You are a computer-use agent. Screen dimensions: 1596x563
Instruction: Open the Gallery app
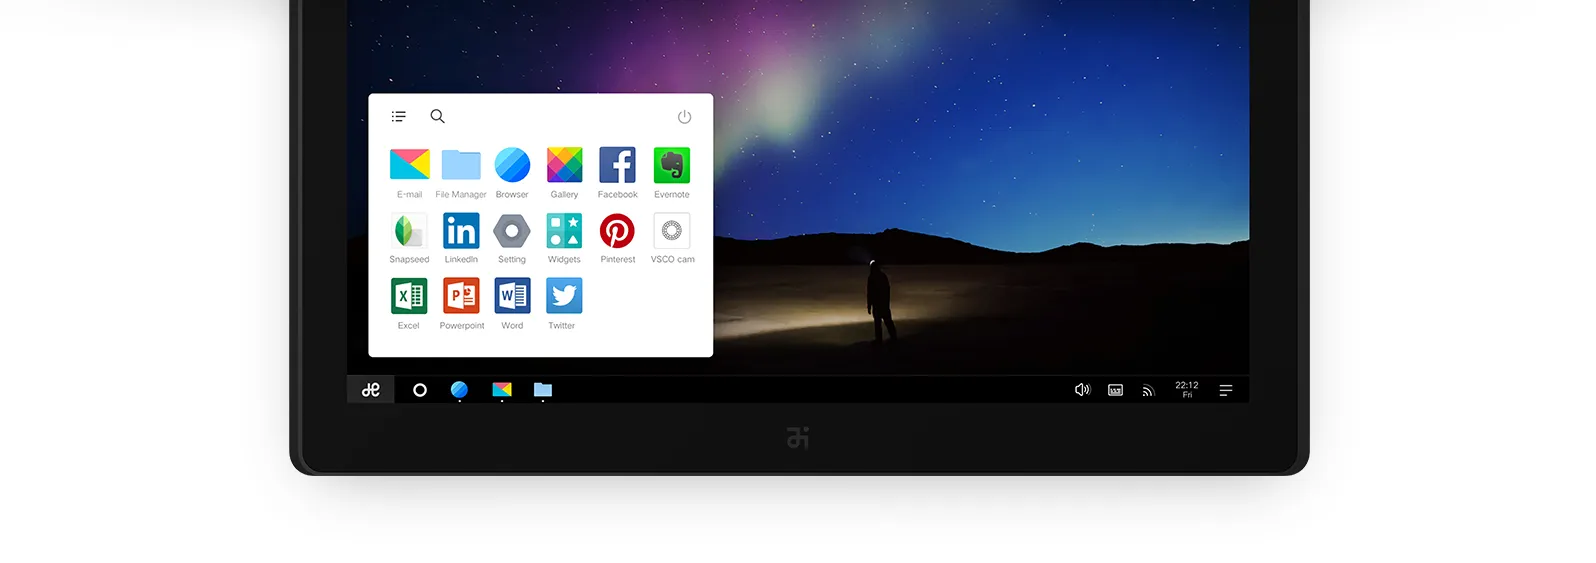(x=564, y=165)
